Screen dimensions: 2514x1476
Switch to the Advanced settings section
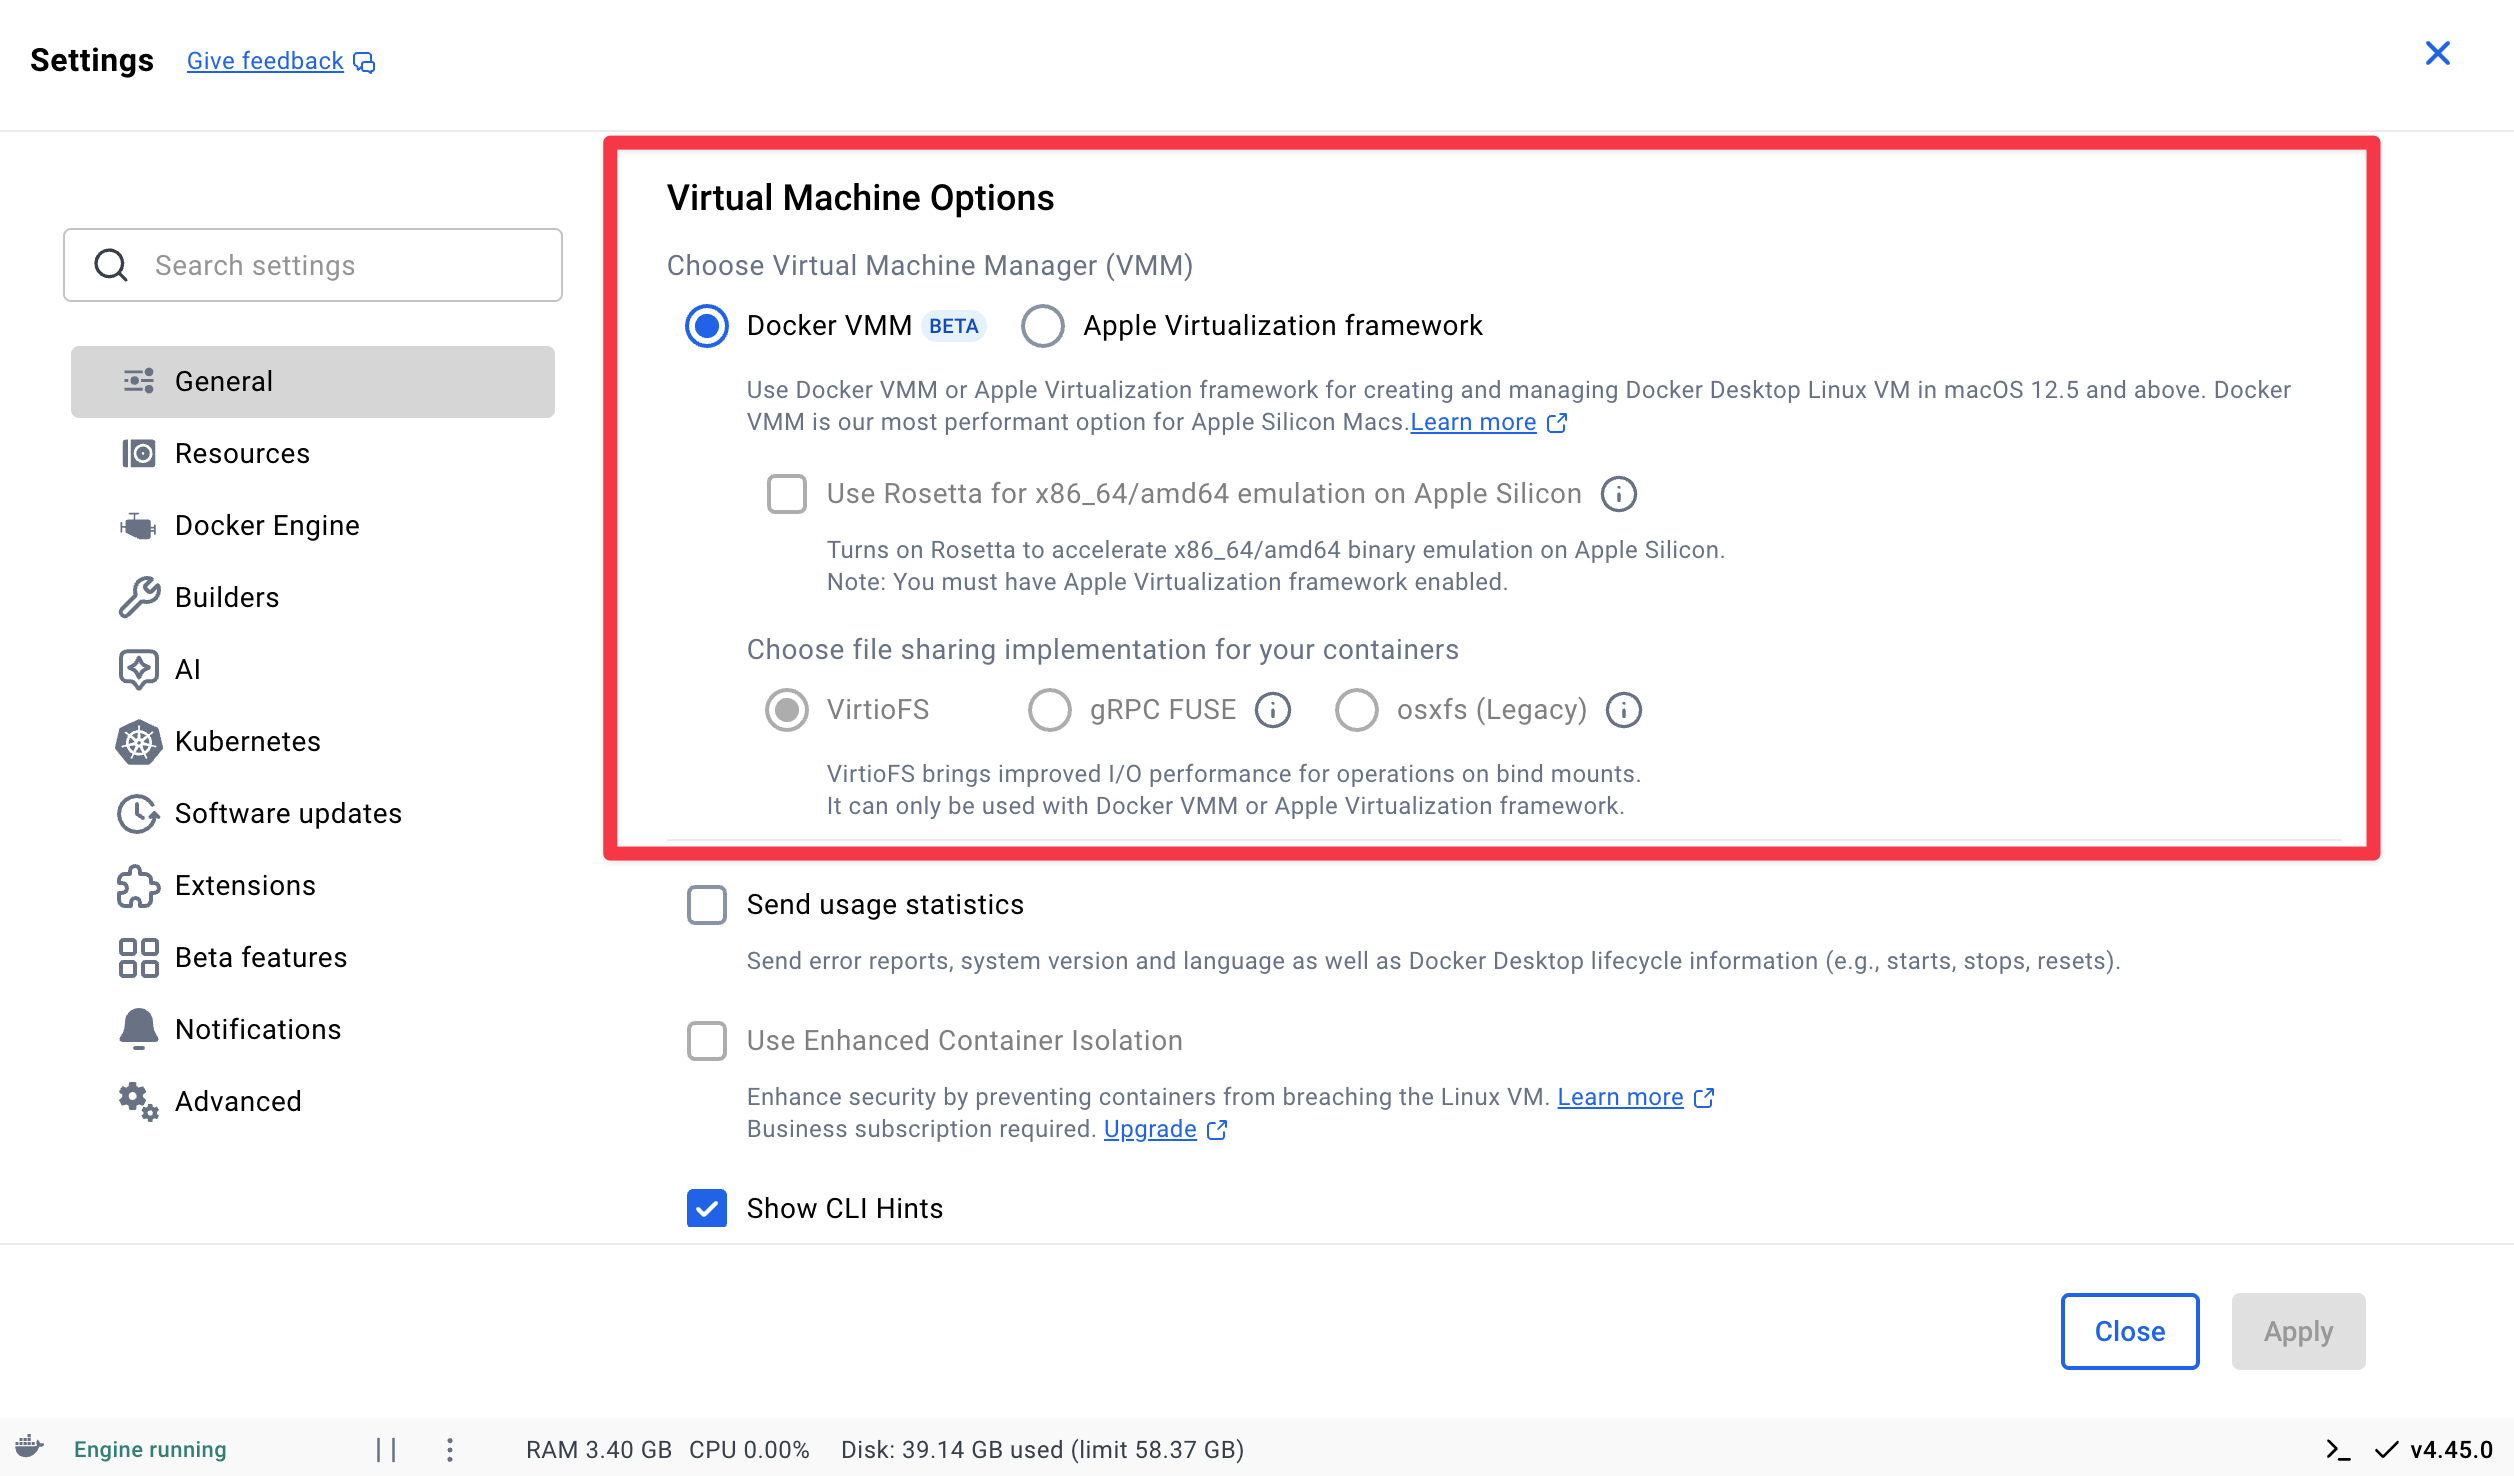tap(138, 1101)
